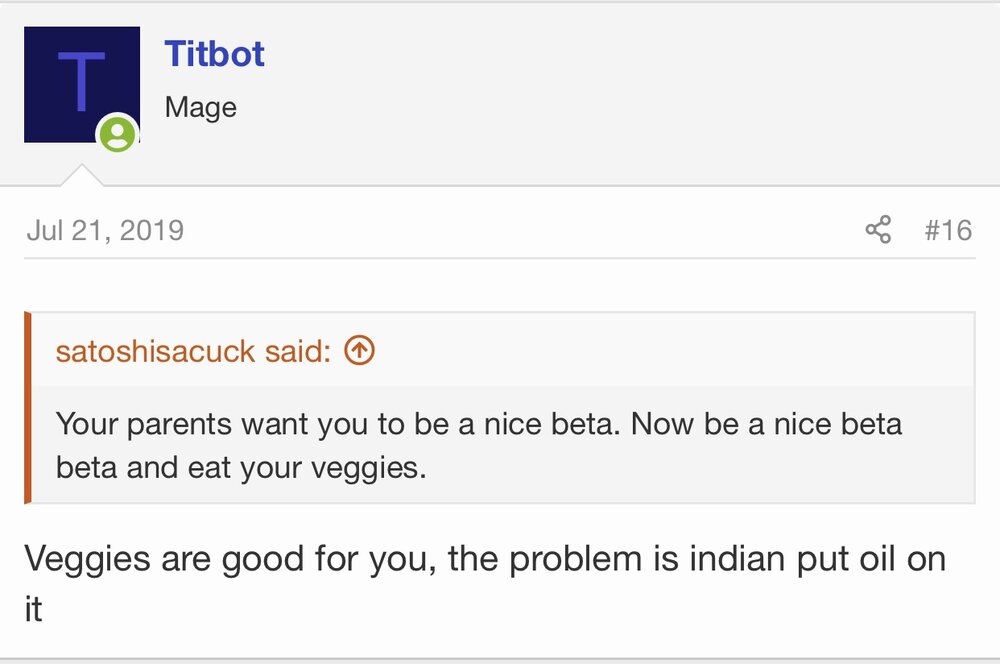The width and height of the screenshot is (1000, 664).
Task: Open Titbot's profile from the T avatar
Action: 82,84
